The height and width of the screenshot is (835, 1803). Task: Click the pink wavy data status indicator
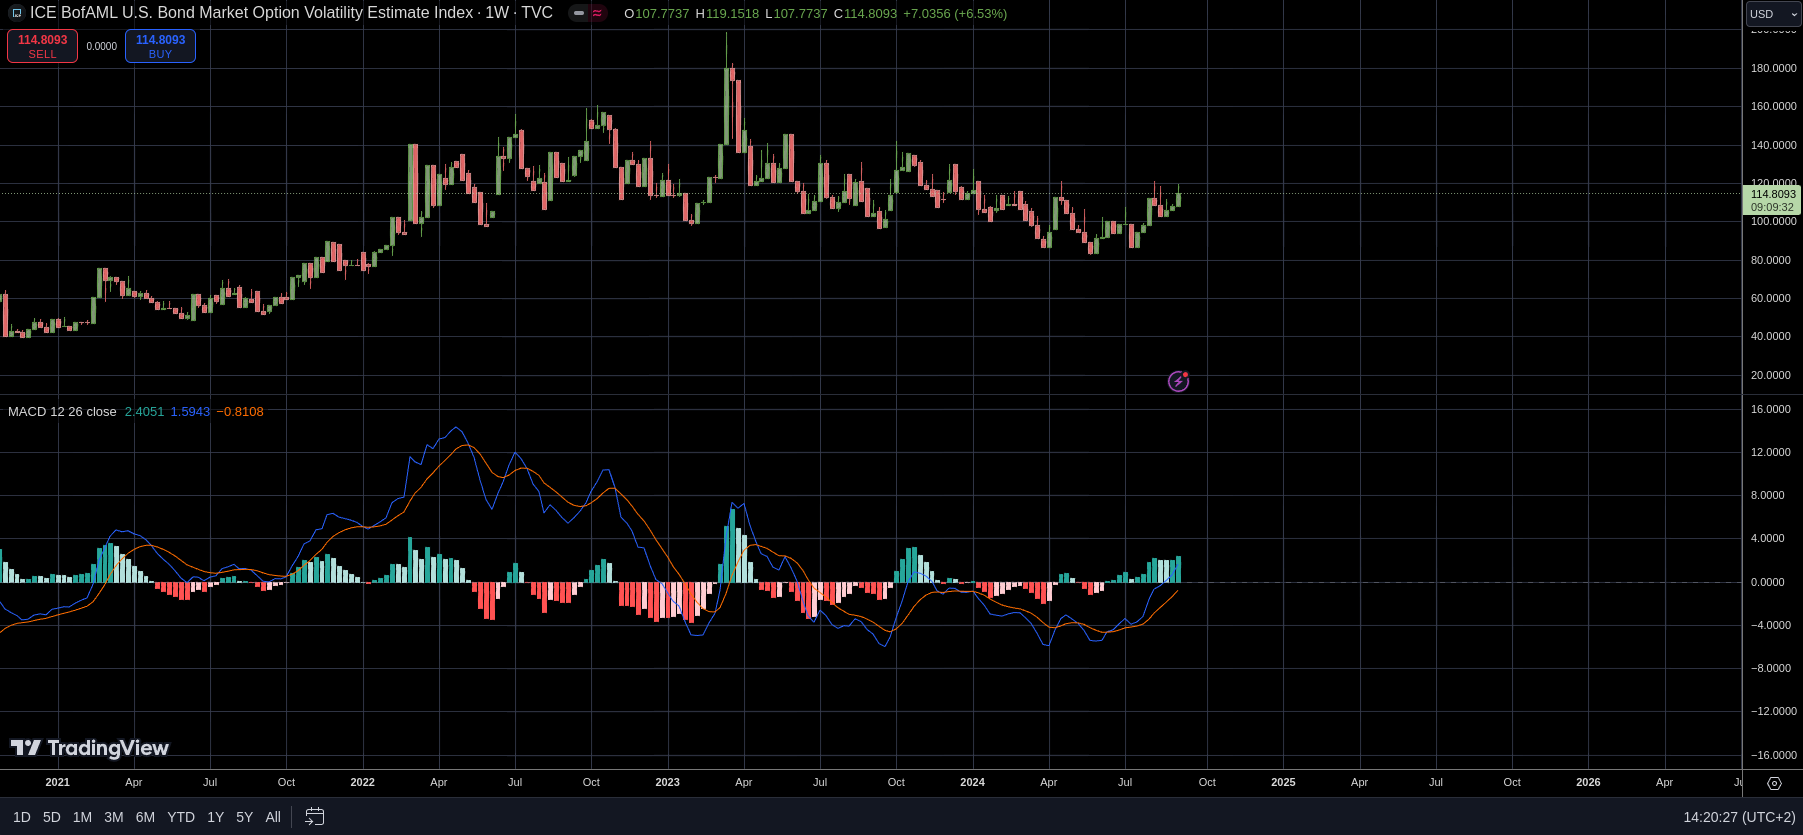pos(597,14)
